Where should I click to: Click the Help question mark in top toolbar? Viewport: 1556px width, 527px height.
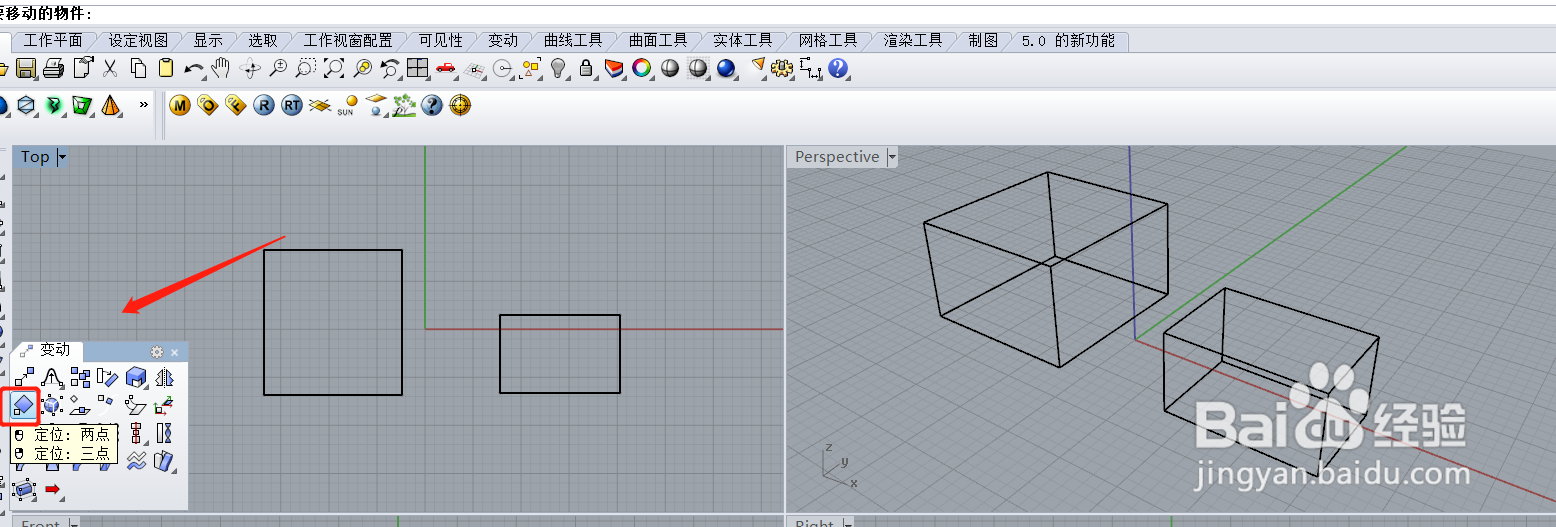[838, 68]
